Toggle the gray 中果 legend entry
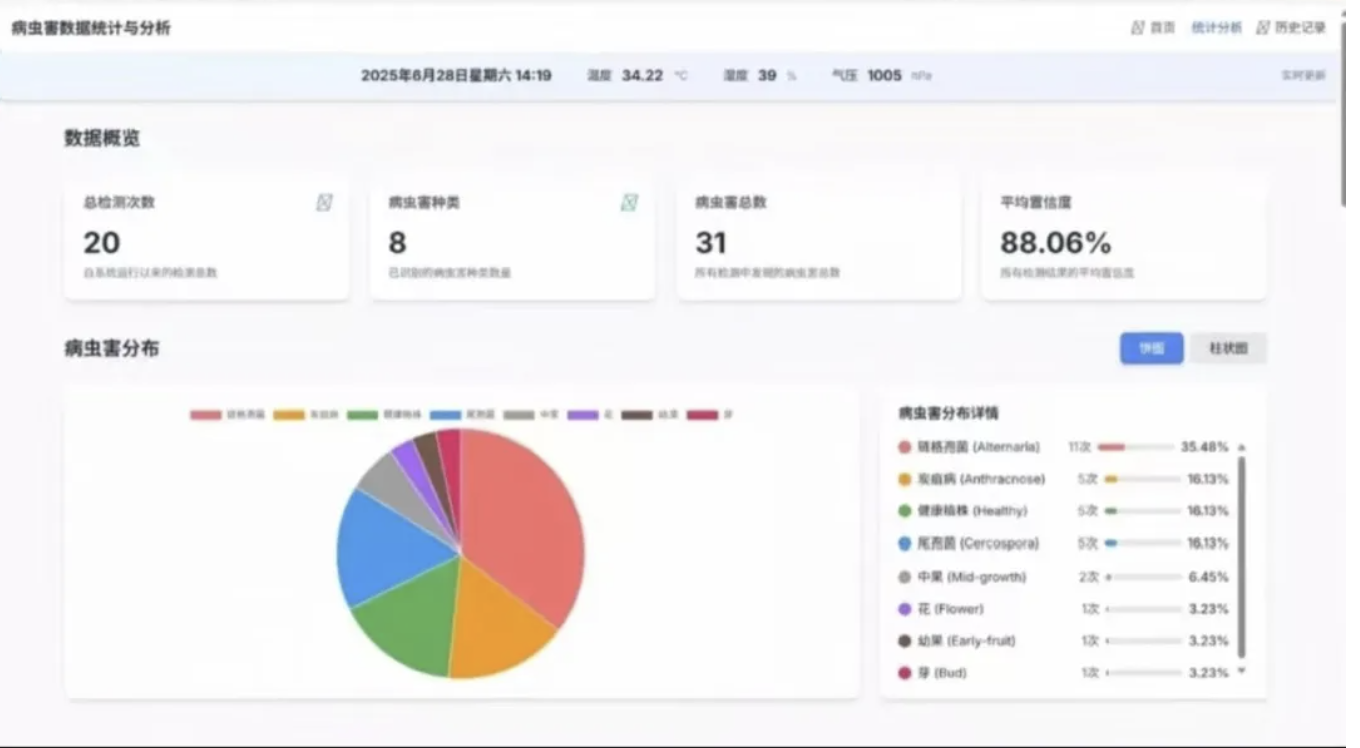The width and height of the screenshot is (1360, 748). (x=532, y=414)
